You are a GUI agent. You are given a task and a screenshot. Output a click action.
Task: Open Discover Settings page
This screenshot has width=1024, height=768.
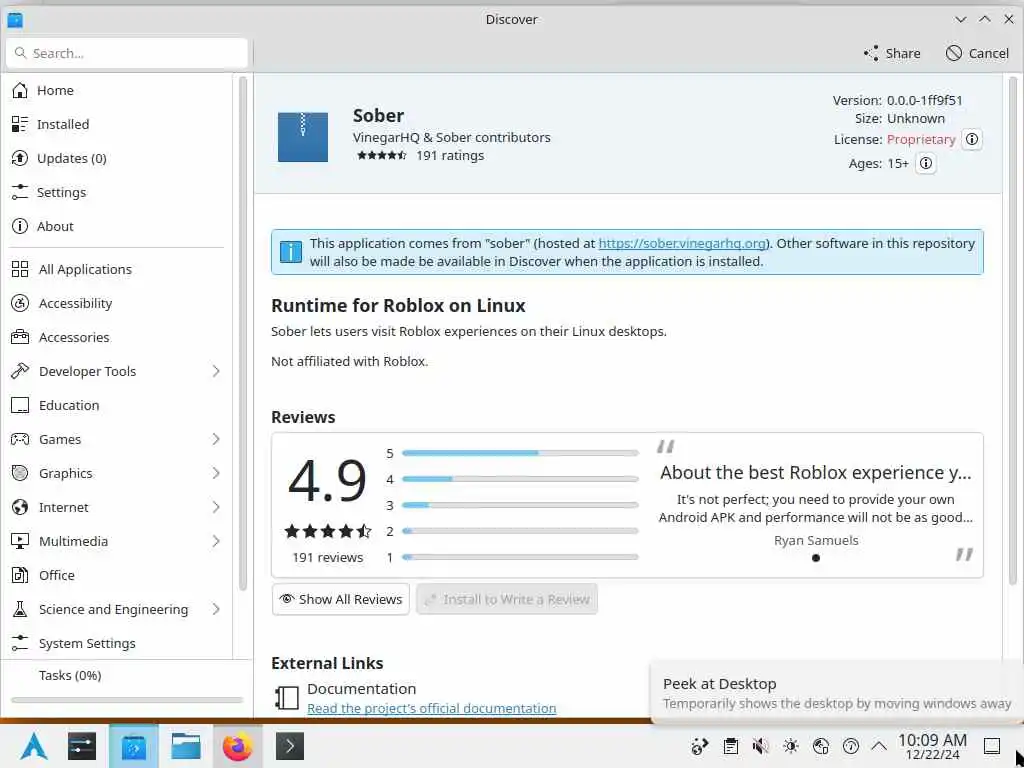pyautogui.click(x=118, y=192)
